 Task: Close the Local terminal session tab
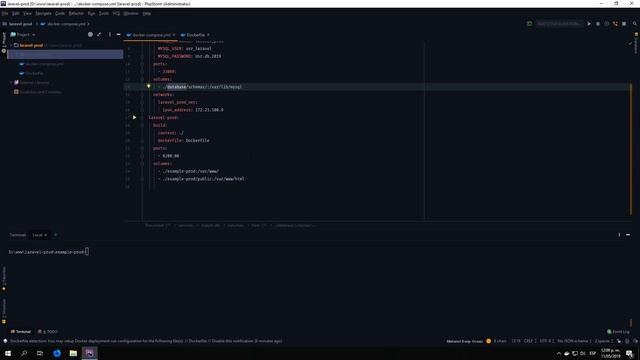pyautogui.click(x=46, y=235)
